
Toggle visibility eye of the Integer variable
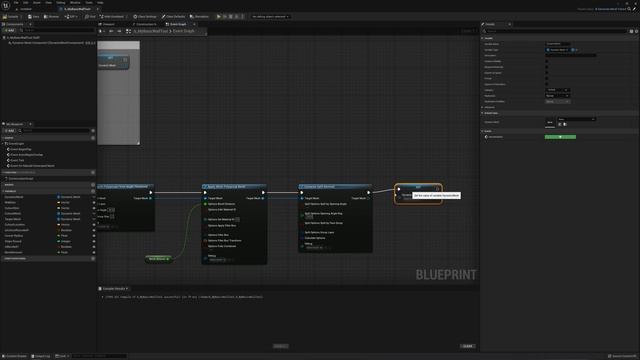(x=93, y=241)
